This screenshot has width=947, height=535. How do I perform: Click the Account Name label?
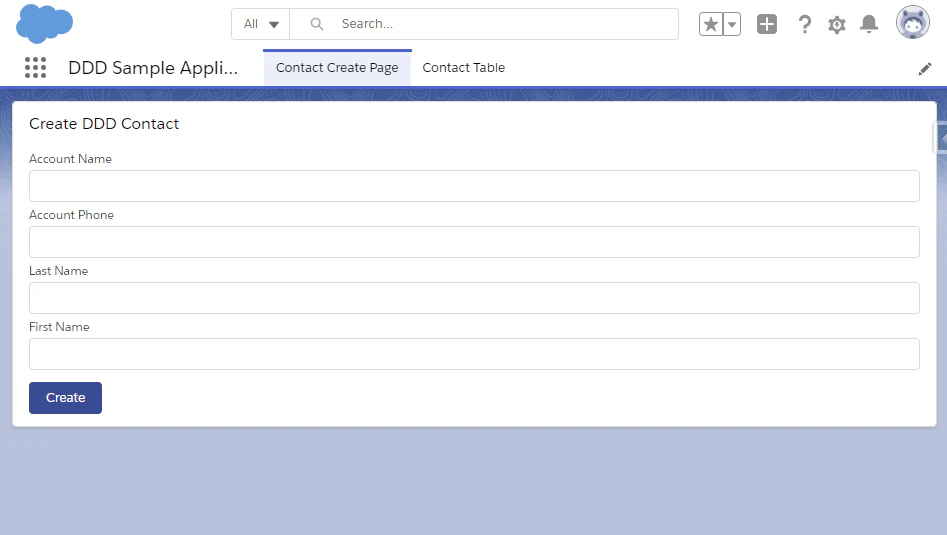pos(71,159)
